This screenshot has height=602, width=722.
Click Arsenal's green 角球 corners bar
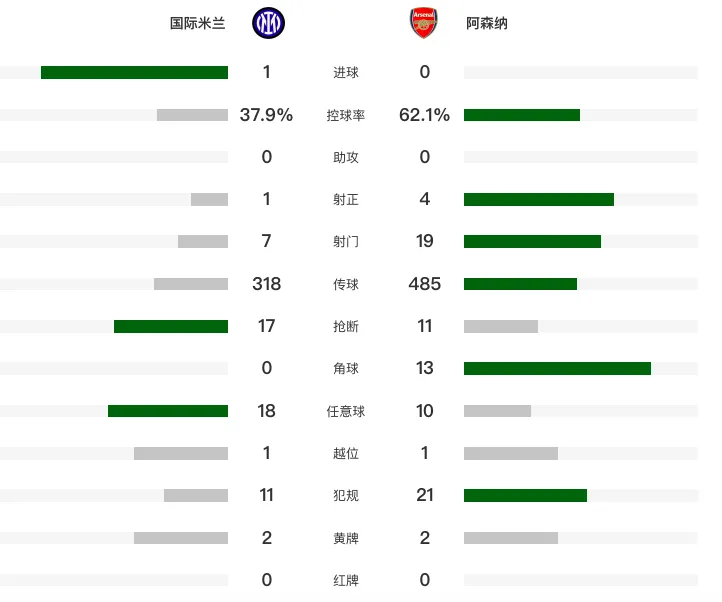click(557, 368)
